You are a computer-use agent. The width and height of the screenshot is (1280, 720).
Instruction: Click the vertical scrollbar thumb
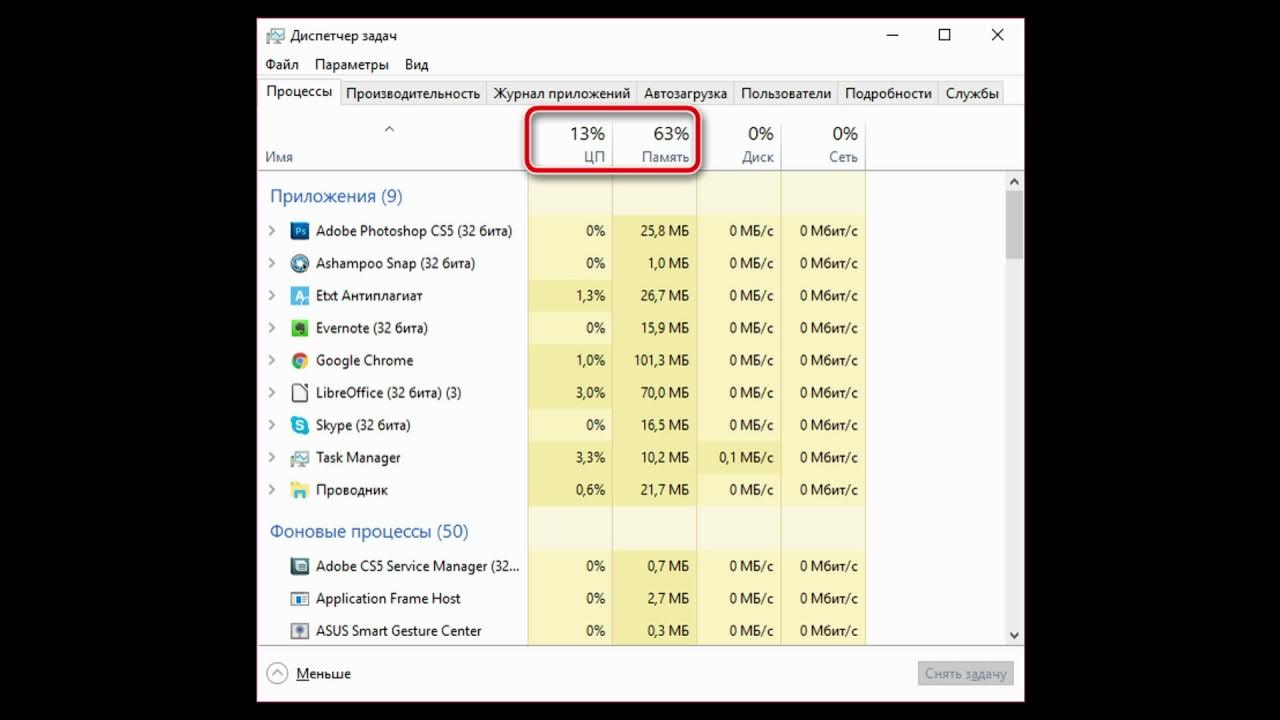coord(1014,225)
